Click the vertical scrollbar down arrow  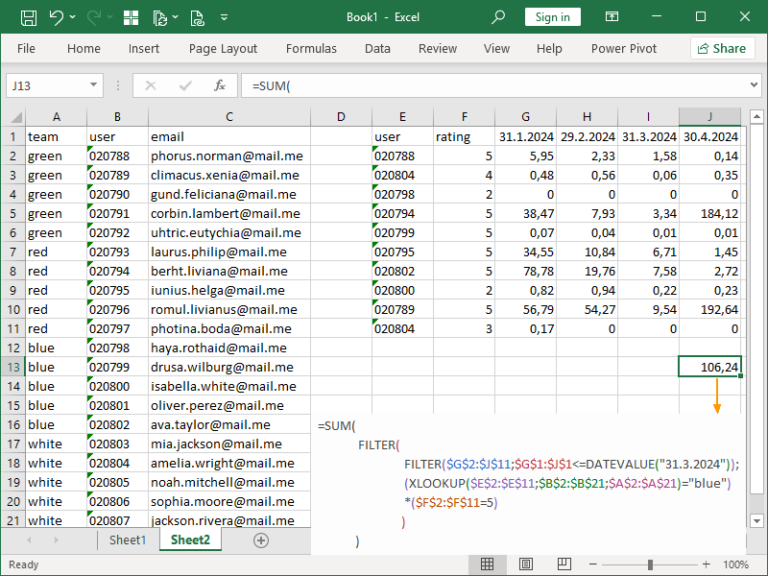(x=757, y=521)
